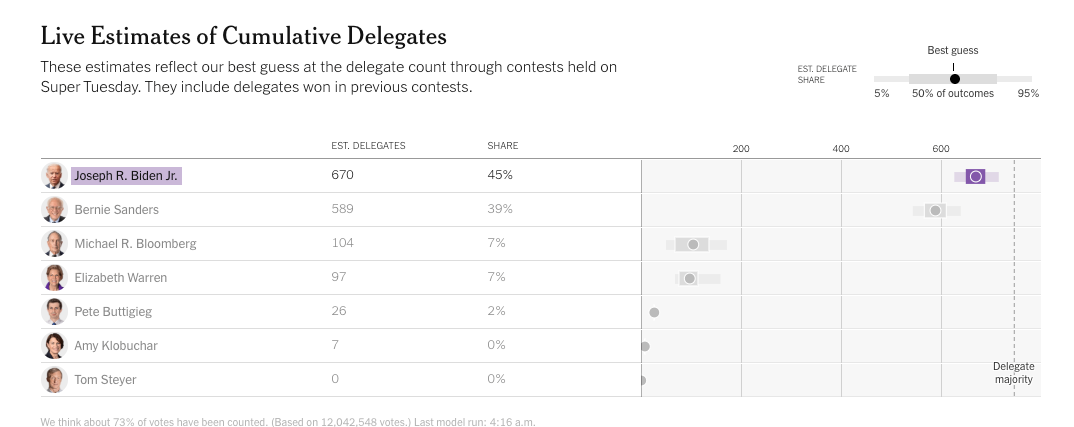Click Elizabeth Warren's portrait photo
Screen dimensions: 1074x427
click(x=53, y=278)
